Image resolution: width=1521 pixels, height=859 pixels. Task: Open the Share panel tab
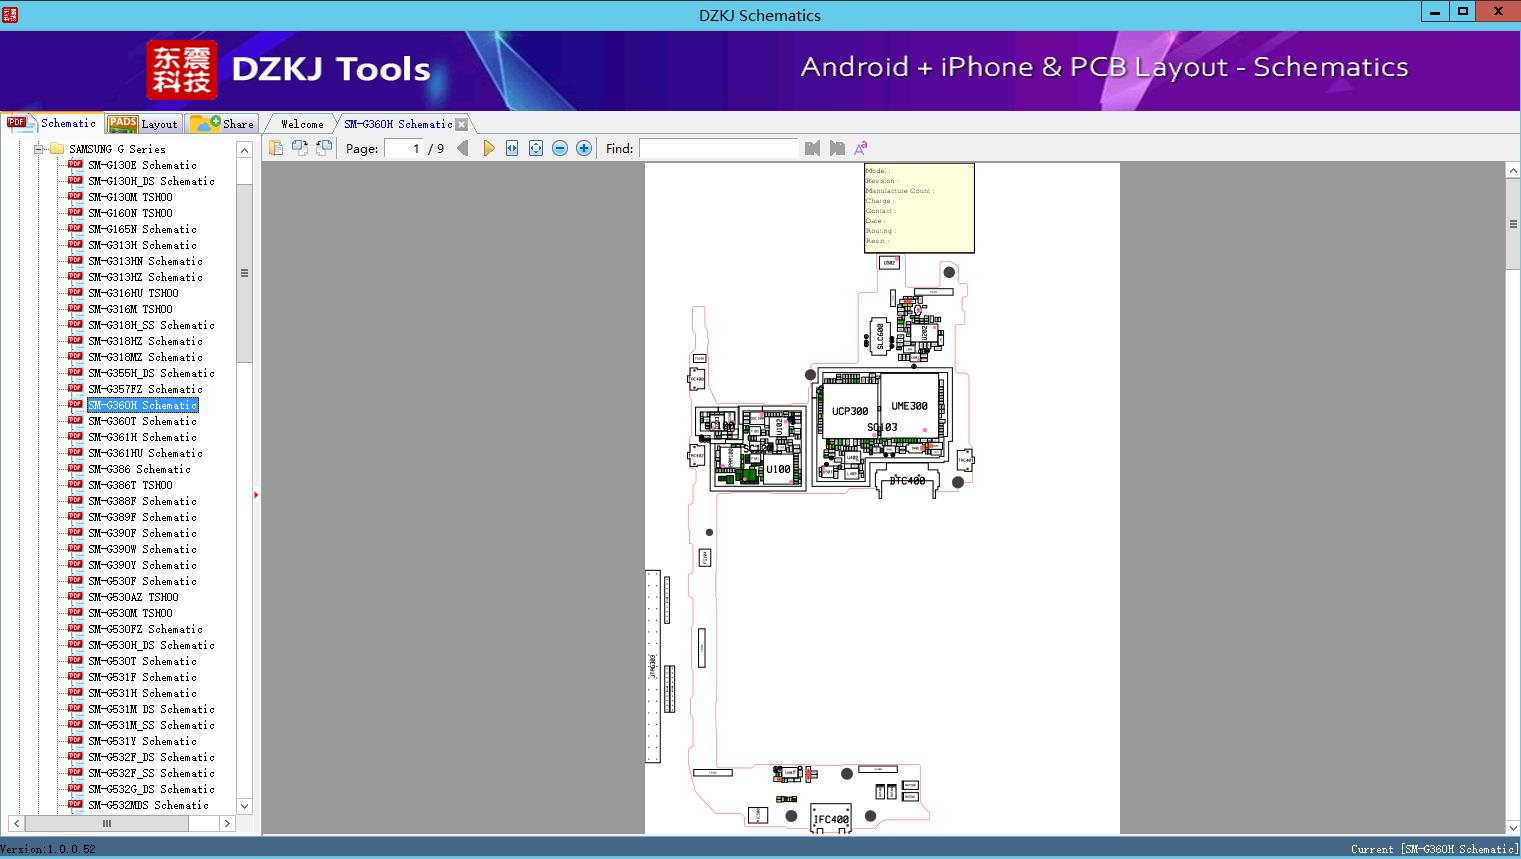point(222,123)
